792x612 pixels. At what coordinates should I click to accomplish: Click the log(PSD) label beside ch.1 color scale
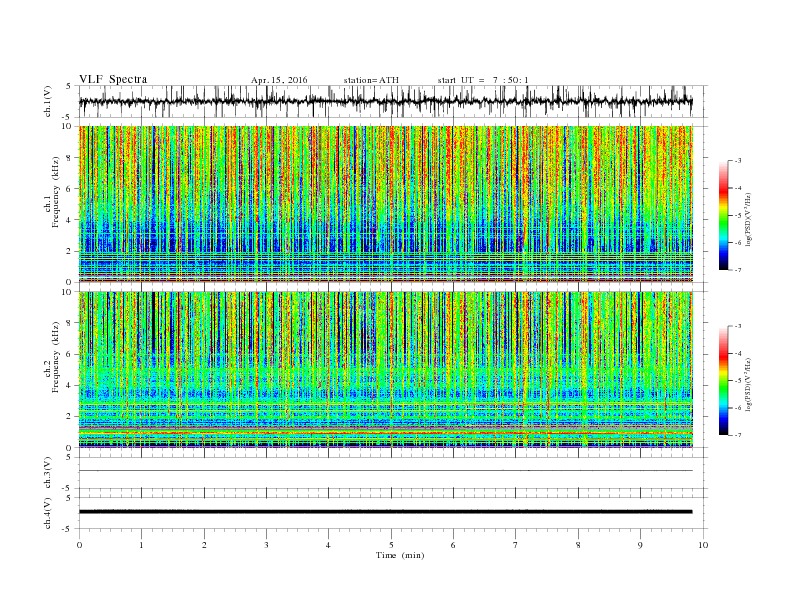749,218
